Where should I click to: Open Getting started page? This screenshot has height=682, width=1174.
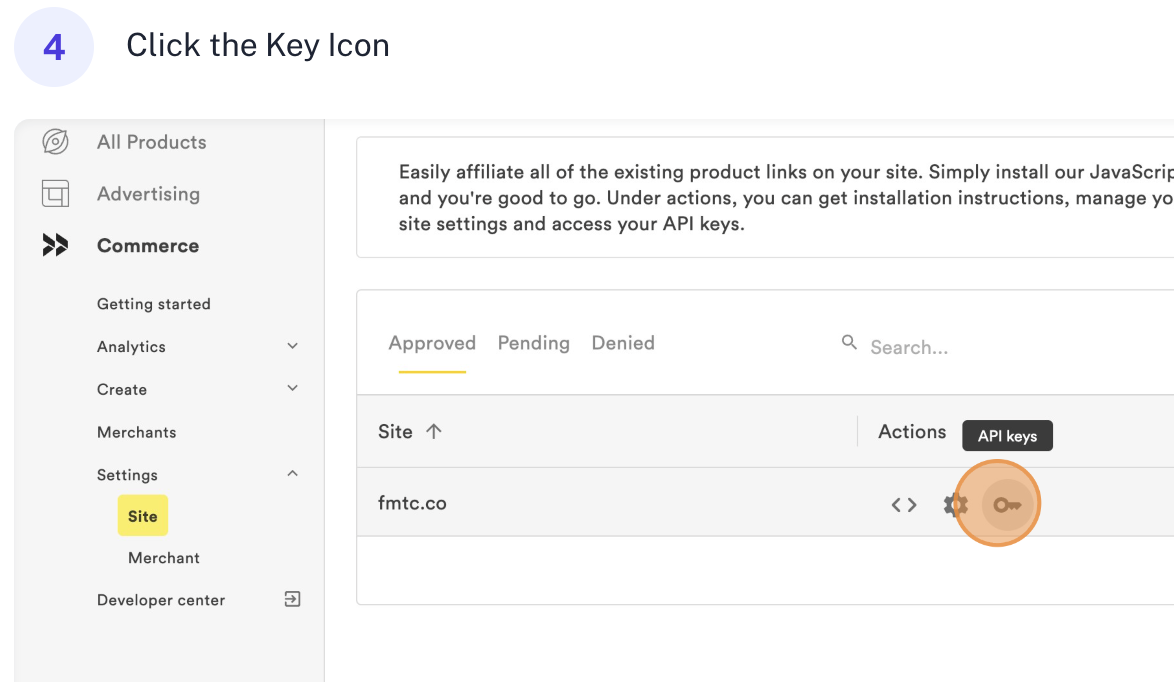154,304
